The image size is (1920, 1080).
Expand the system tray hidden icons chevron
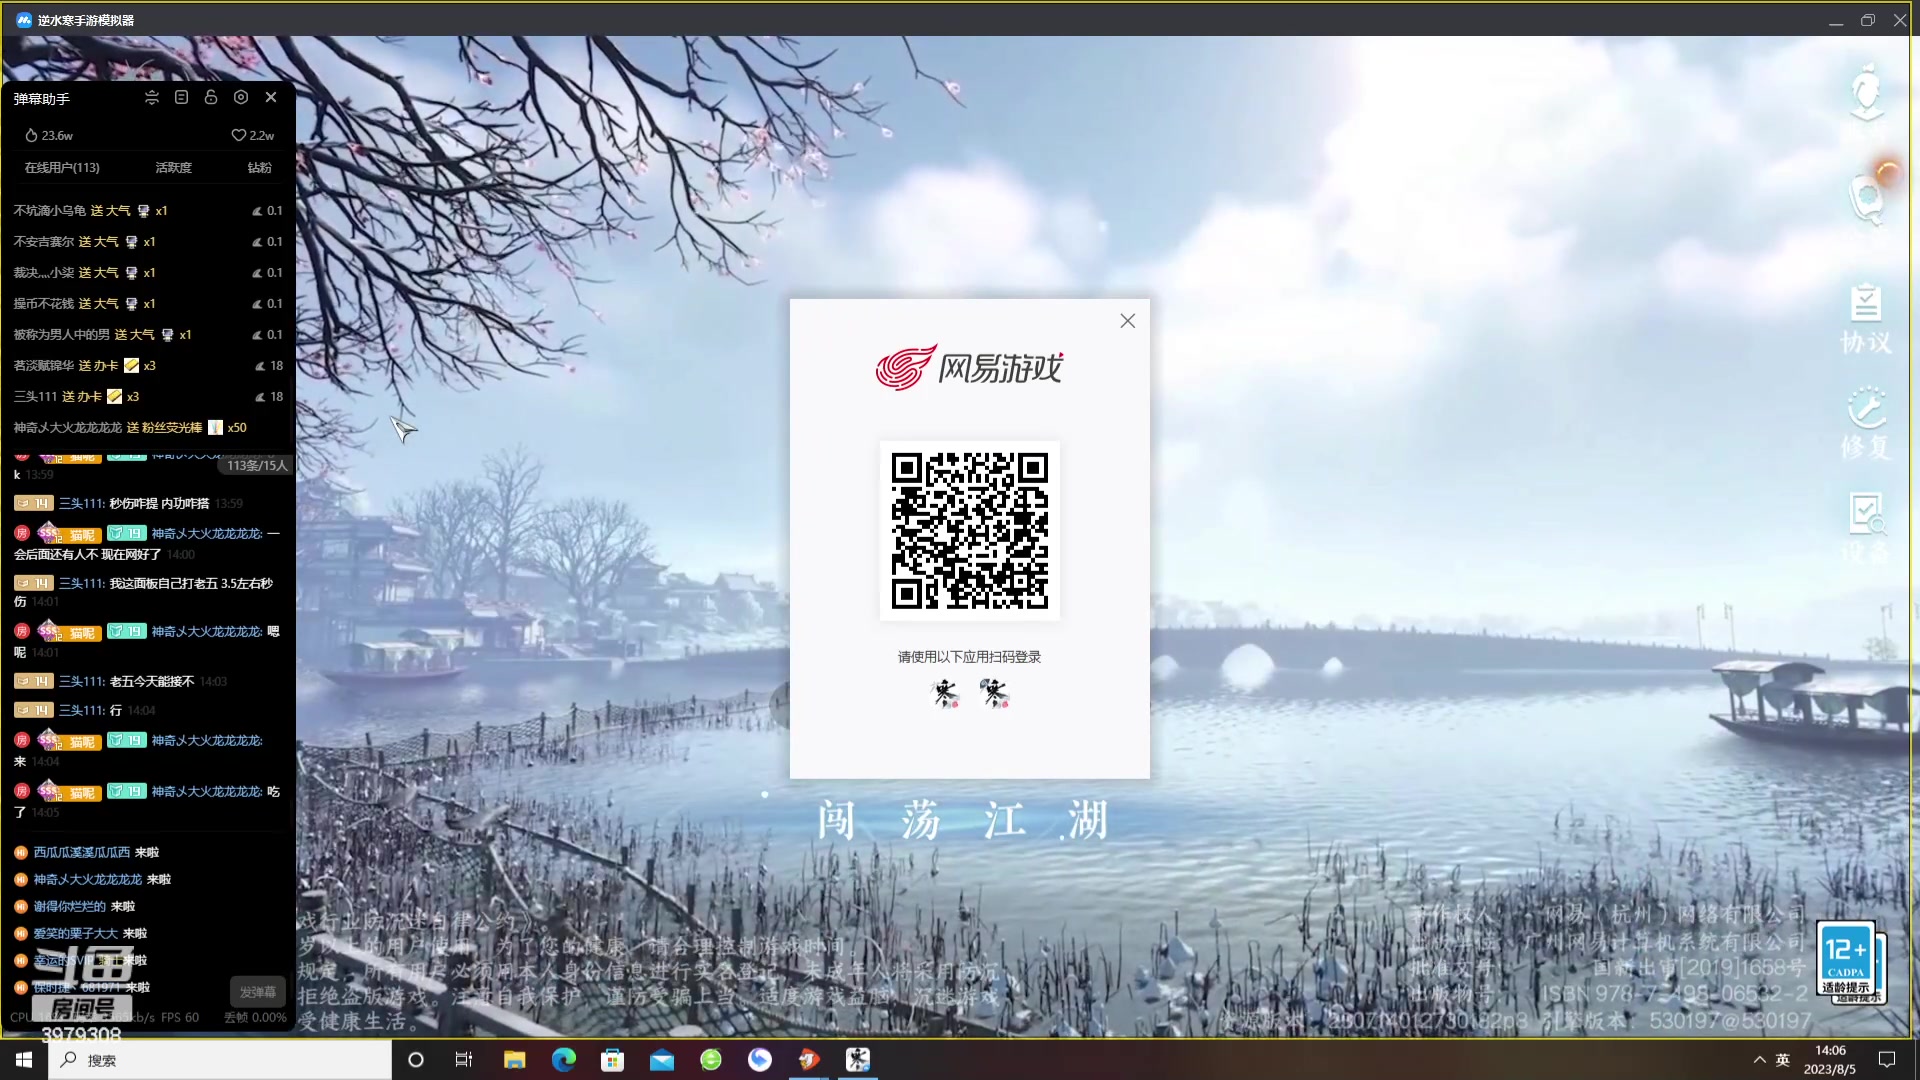[x=1760, y=1060]
